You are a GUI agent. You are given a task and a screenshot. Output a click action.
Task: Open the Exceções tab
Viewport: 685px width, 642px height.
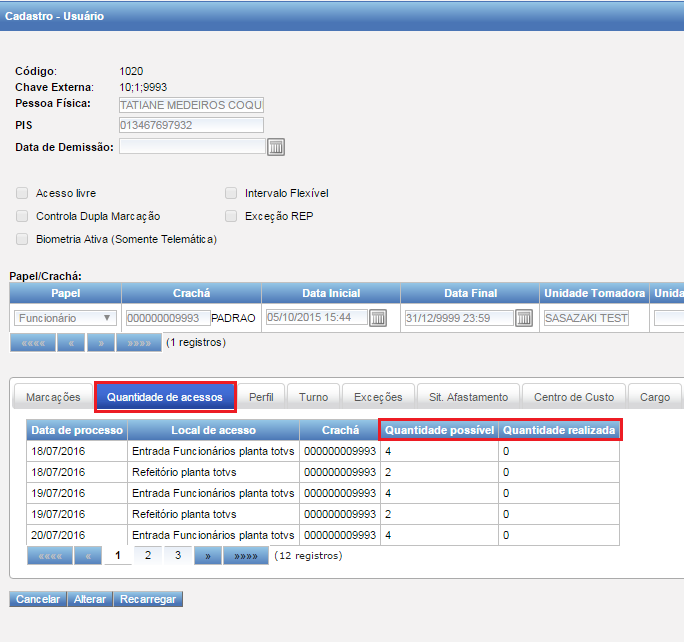pos(378,397)
